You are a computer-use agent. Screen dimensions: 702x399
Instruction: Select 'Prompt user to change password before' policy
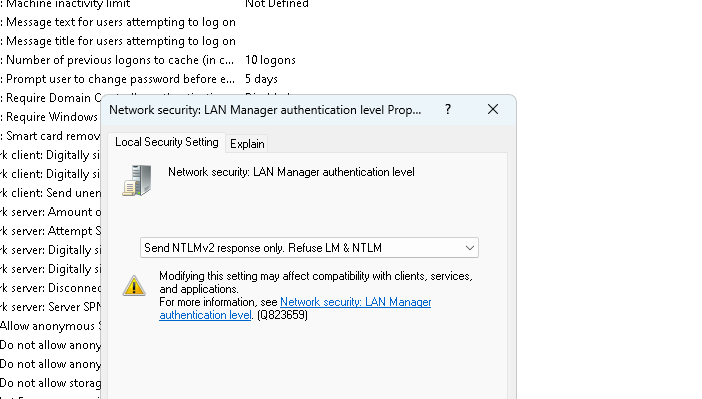[117, 79]
